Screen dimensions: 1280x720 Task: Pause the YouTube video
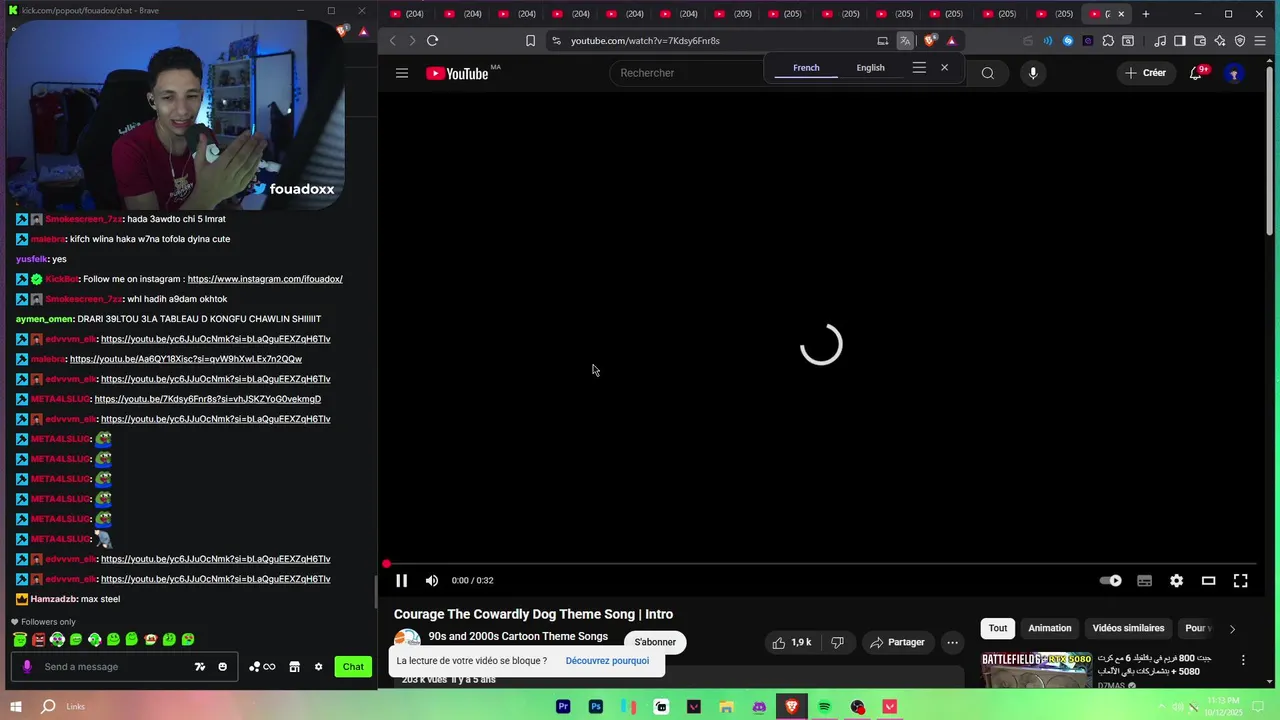click(x=401, y=580)
